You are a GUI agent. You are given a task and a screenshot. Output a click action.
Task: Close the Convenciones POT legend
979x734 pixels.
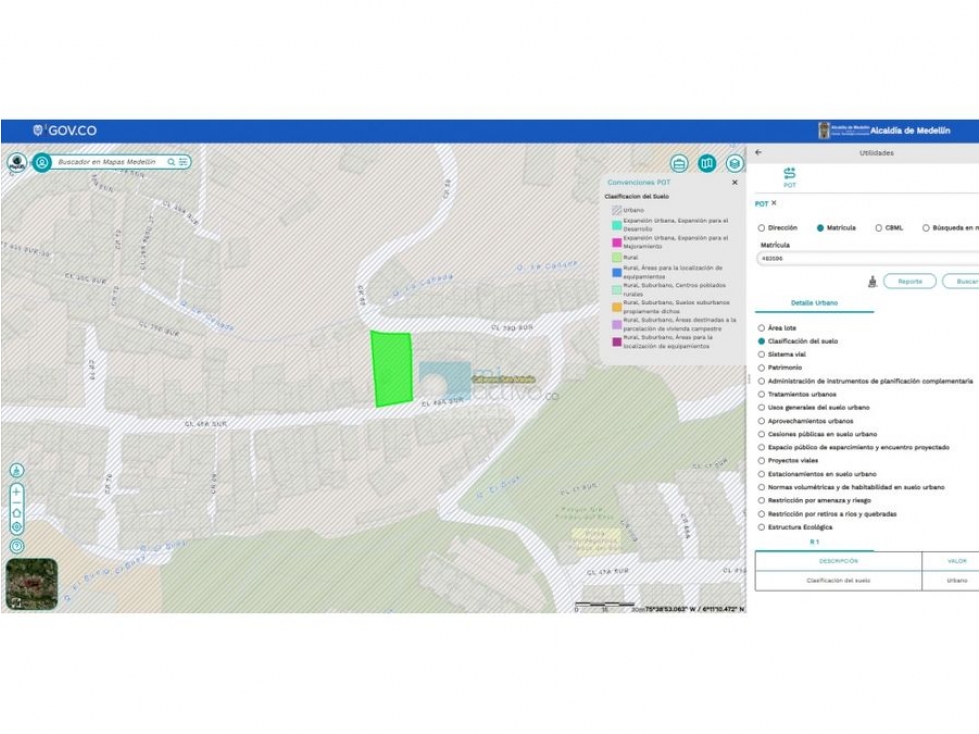point(735,182)
